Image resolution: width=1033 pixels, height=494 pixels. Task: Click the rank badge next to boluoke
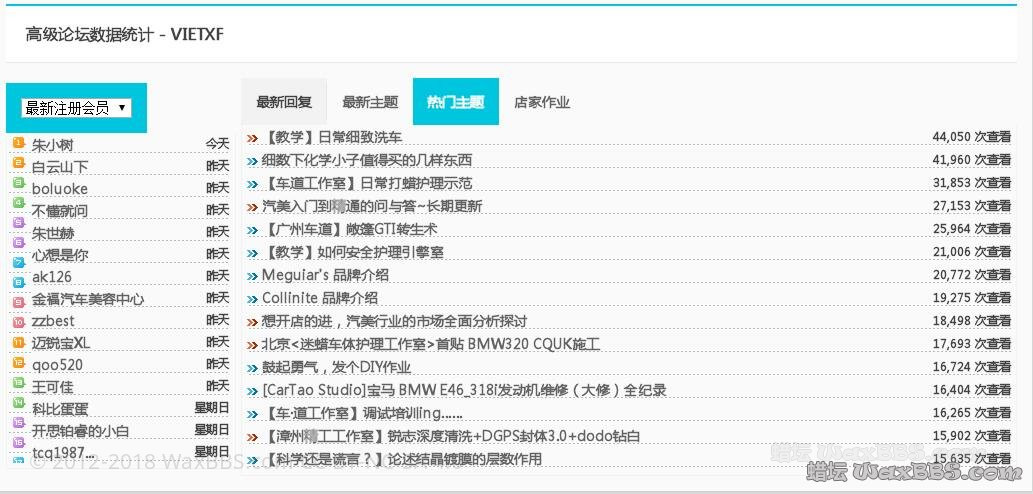click(18, 187)
